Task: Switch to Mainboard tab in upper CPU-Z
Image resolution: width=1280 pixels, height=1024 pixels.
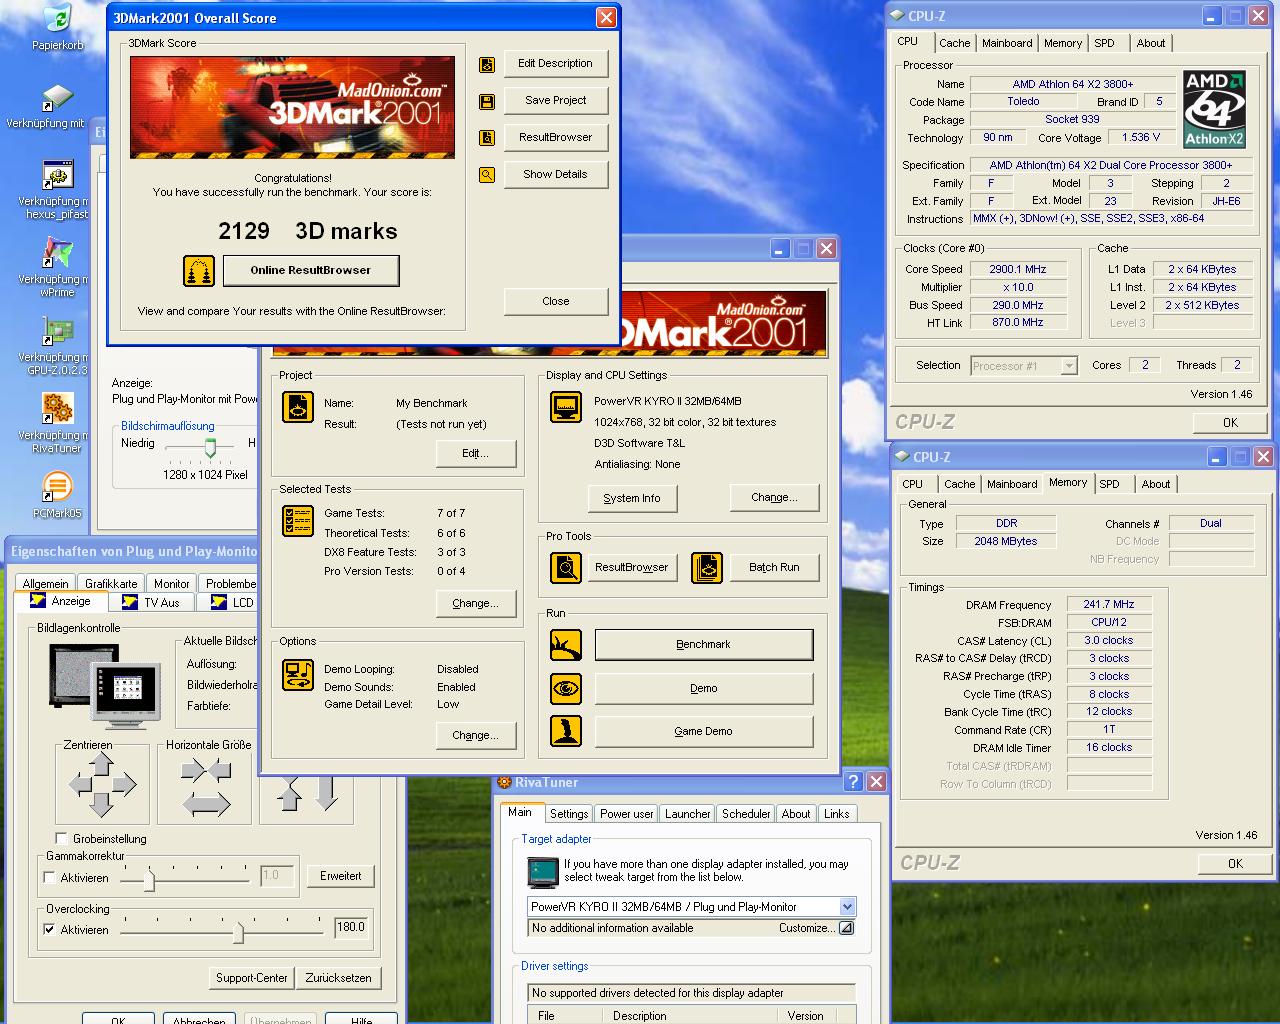Action: pyautogui.click(x=1007, y=43)
